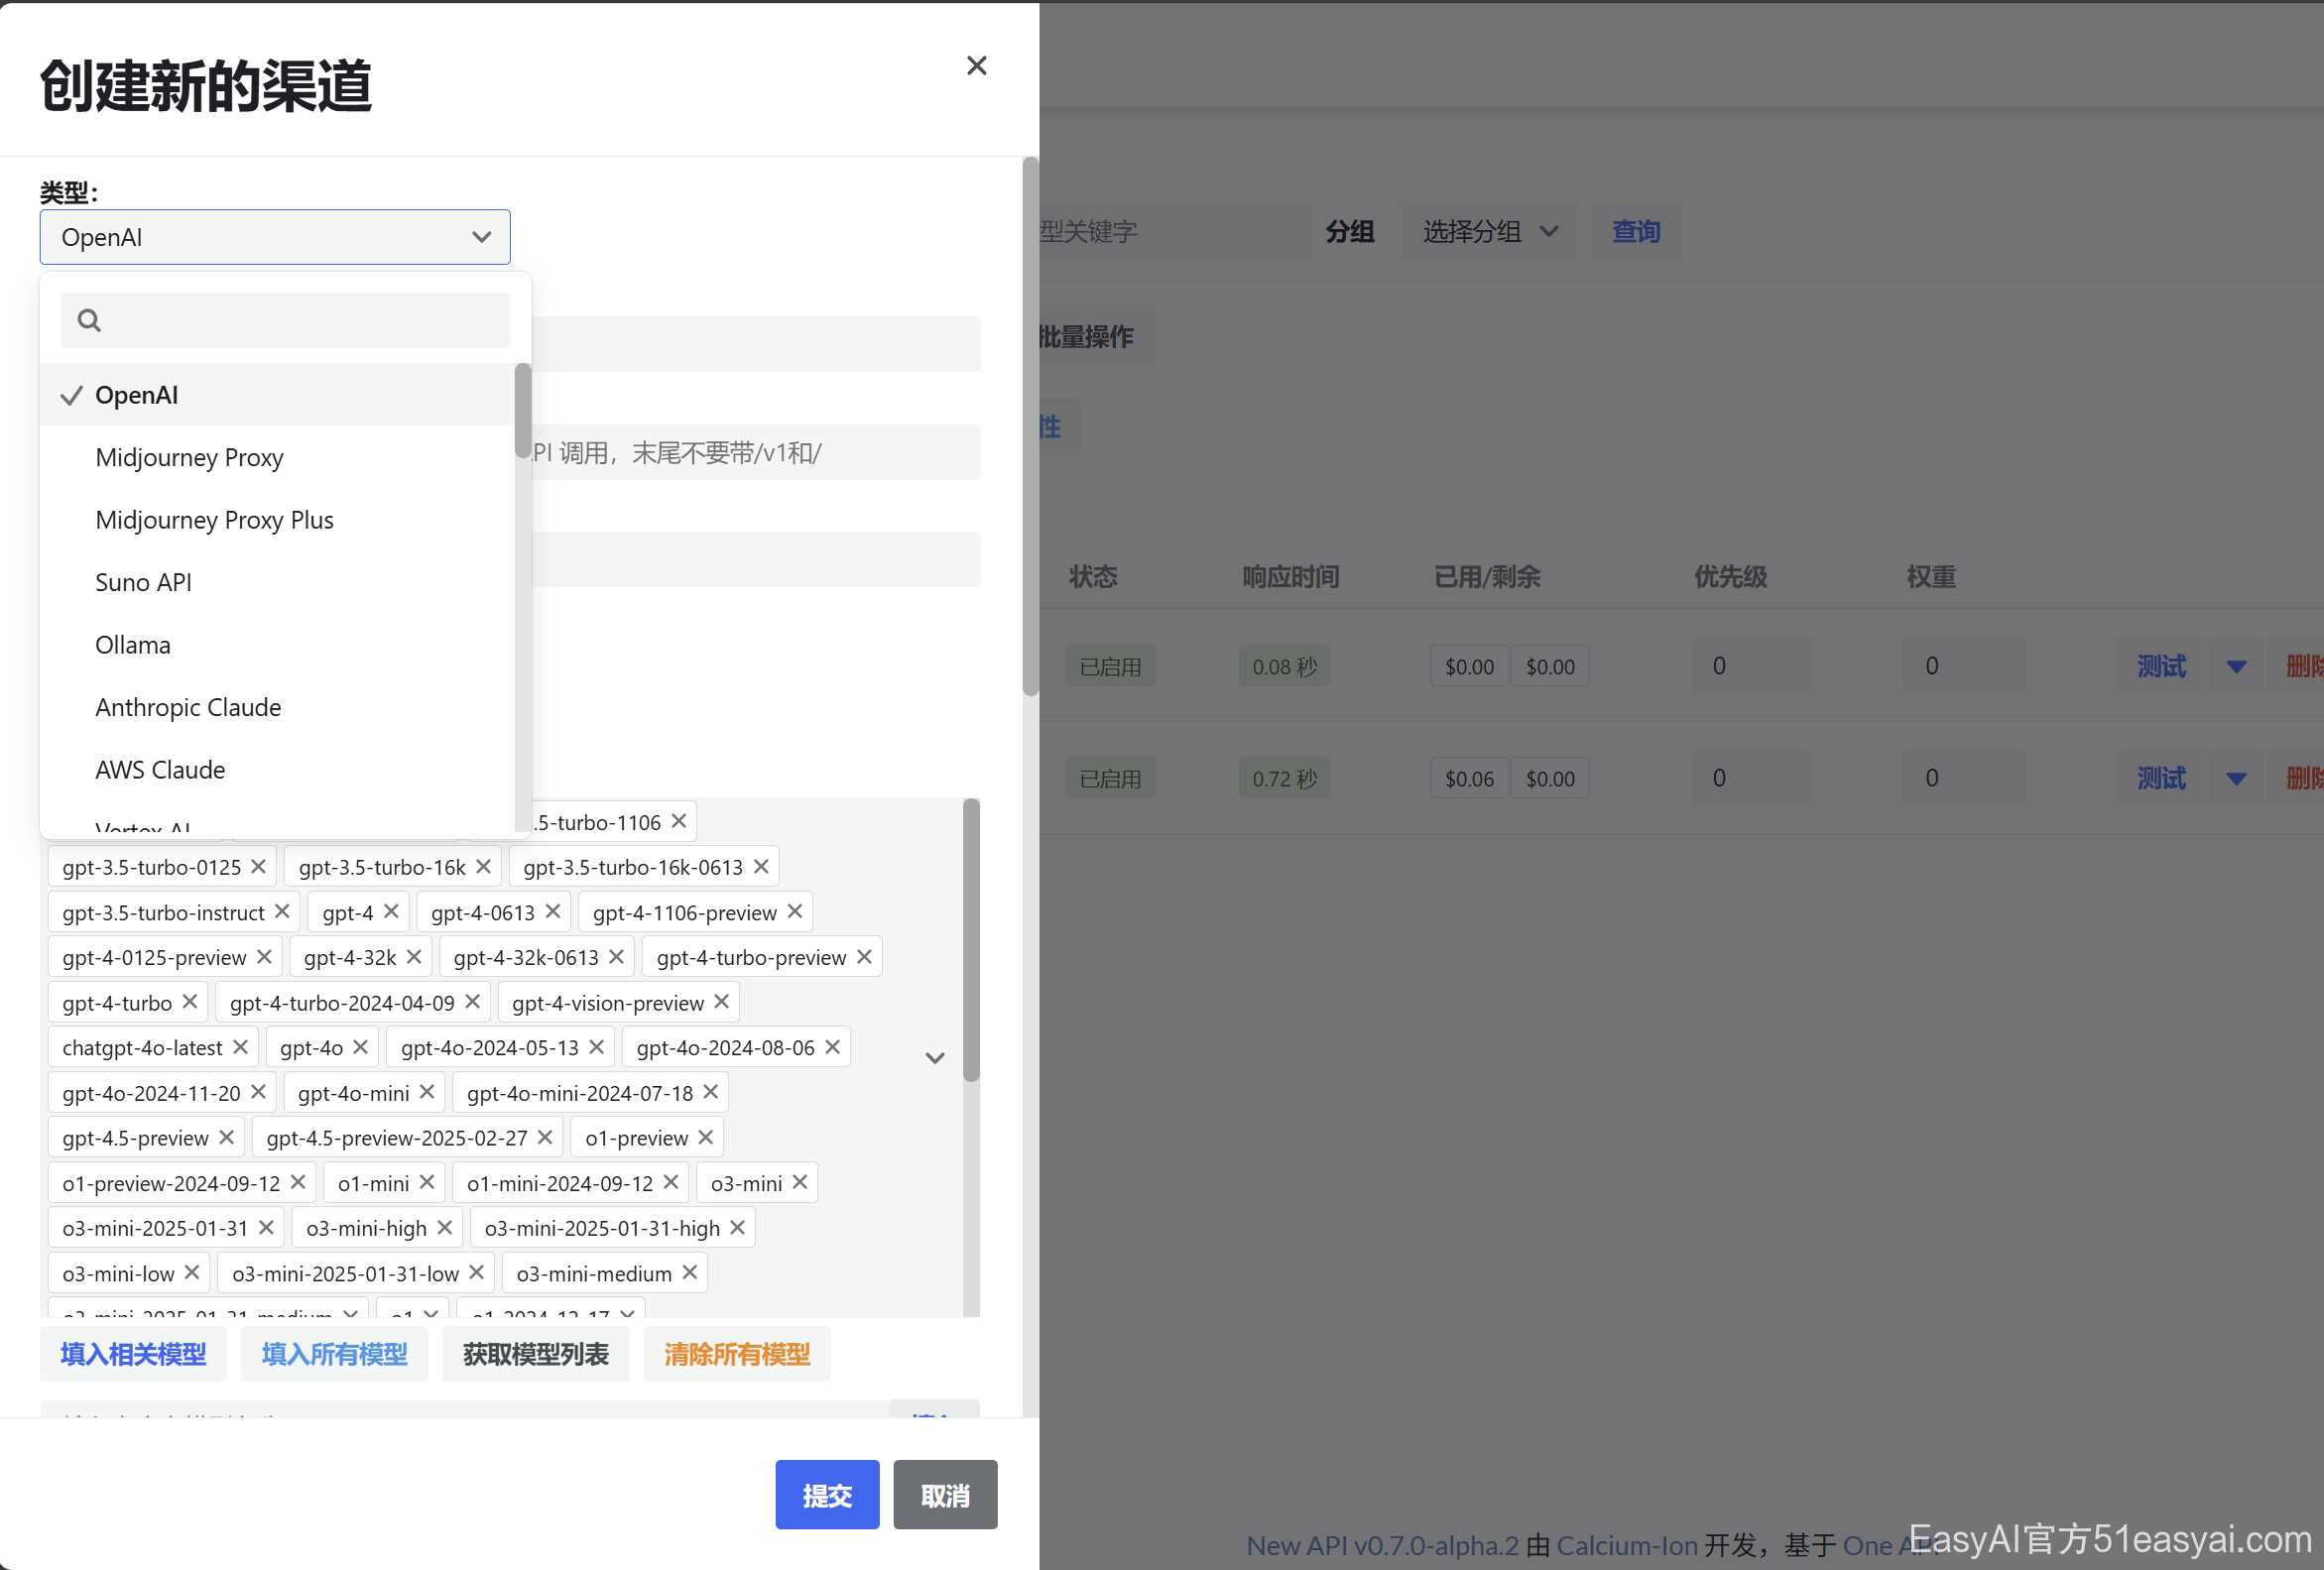Viewport: 2324px width, 1570px height.
Task: Click the magnifier search icon in dropdown
Action: pos(89,320)
